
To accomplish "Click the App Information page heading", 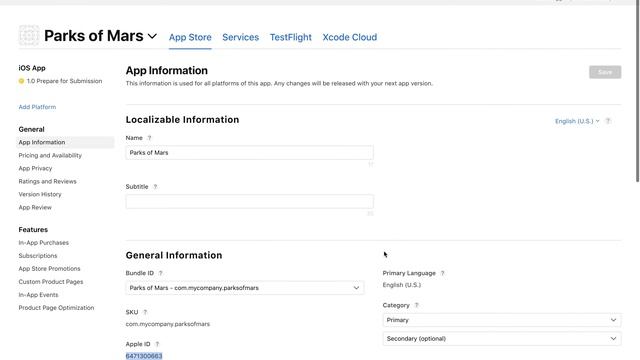I will pos(167,71).
